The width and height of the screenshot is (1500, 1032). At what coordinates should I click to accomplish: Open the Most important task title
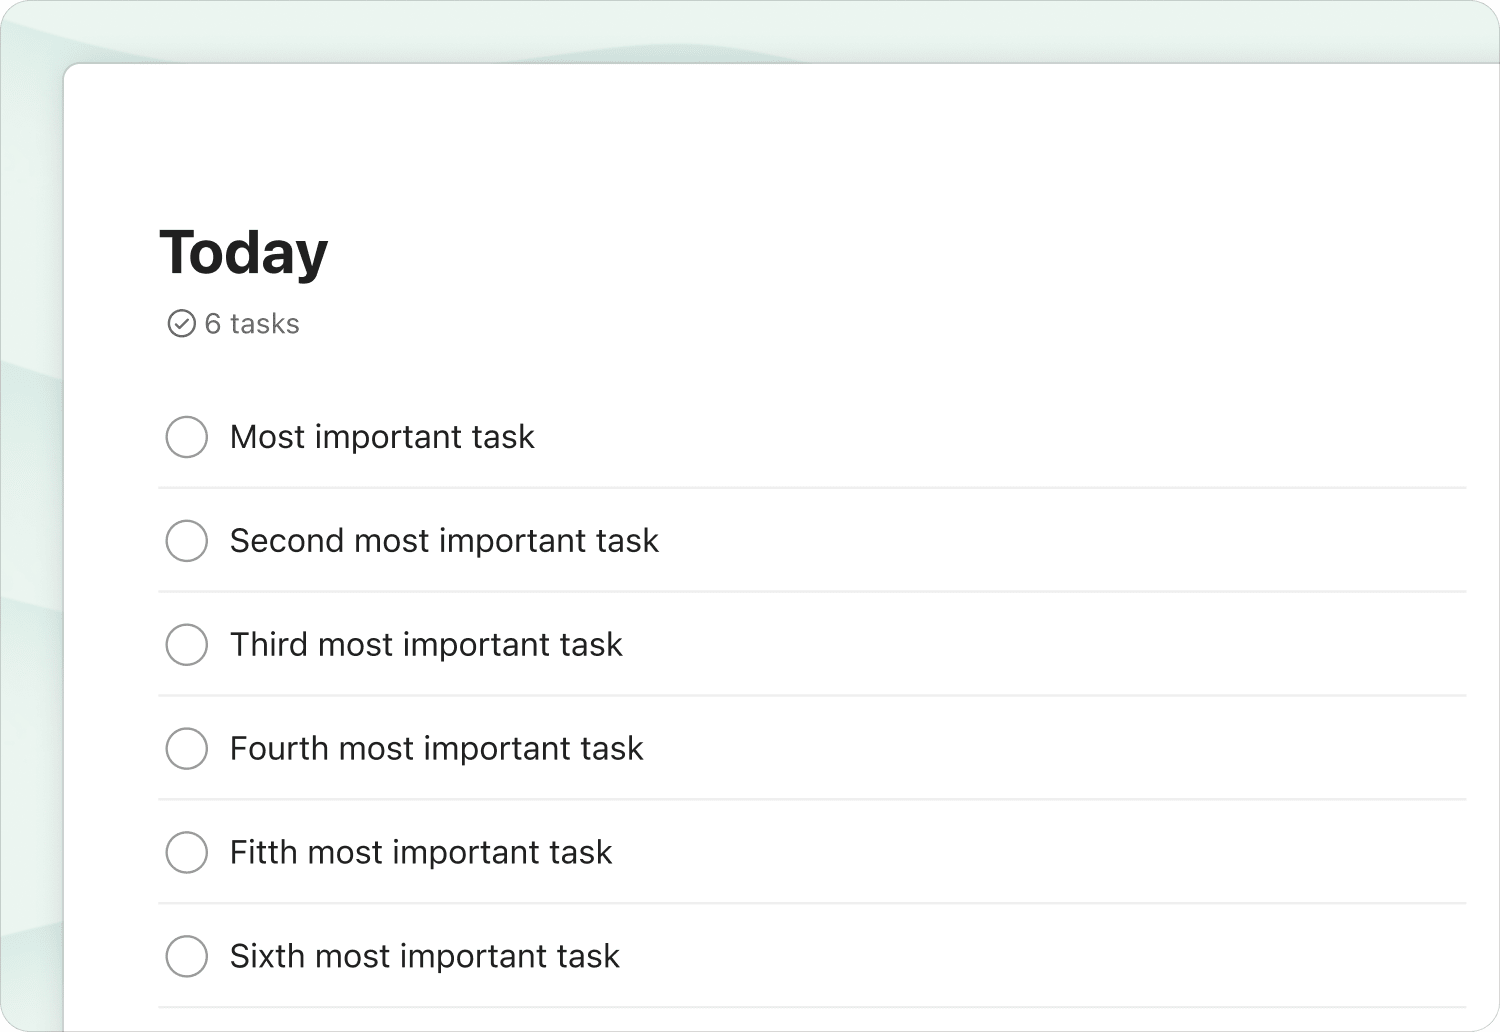coord(382,437)
